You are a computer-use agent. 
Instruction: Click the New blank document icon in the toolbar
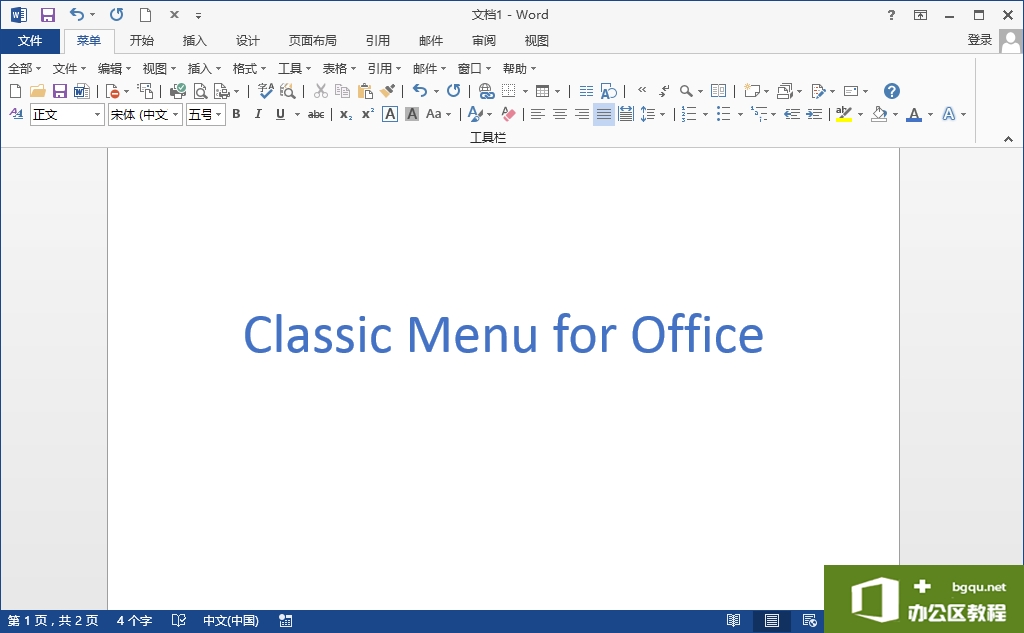16,91
